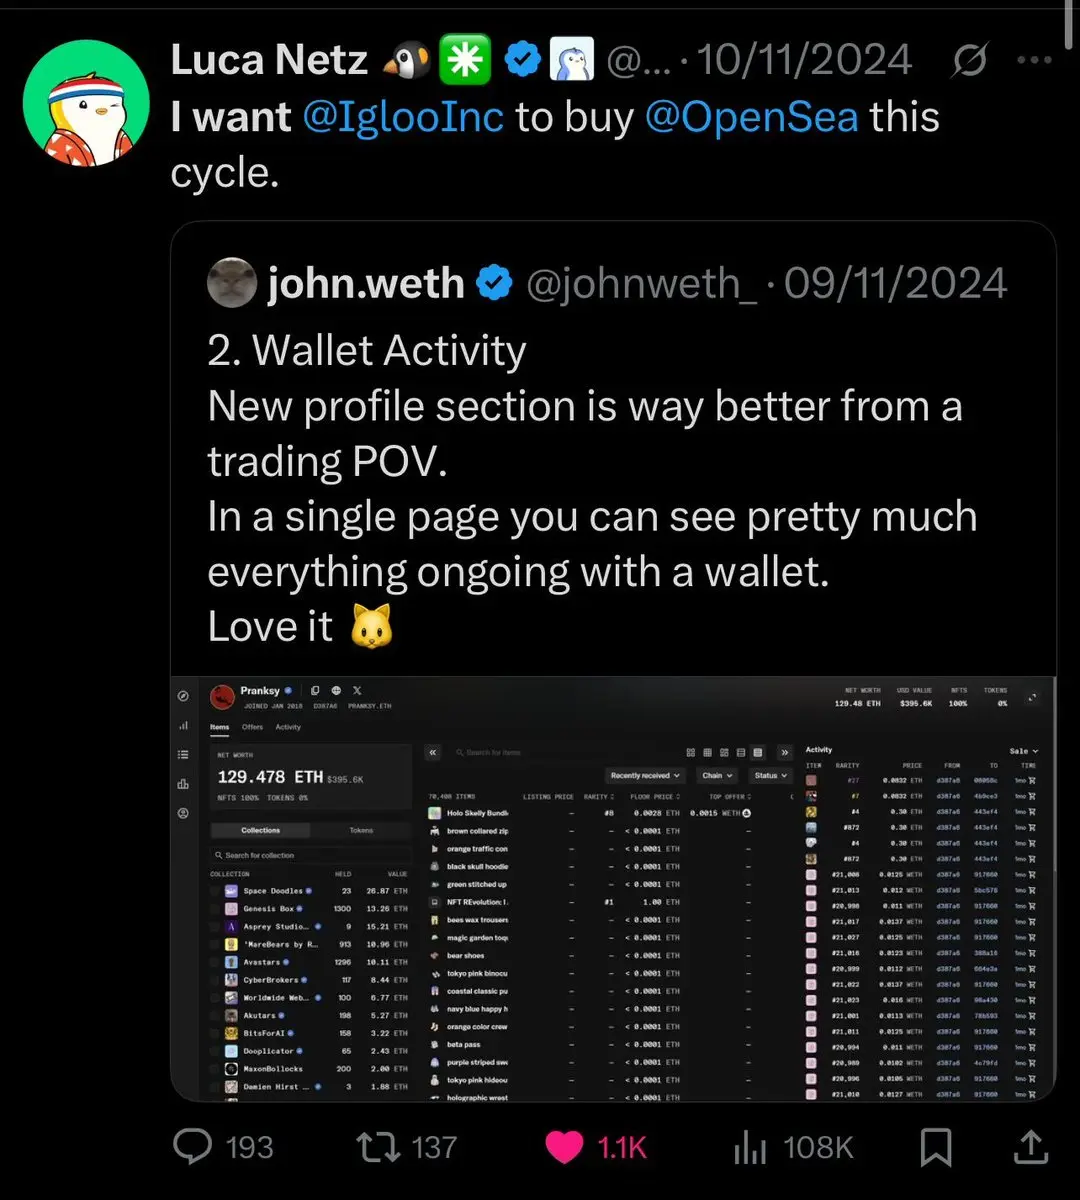Click the Luca Netz display name

tap(269, 61)
